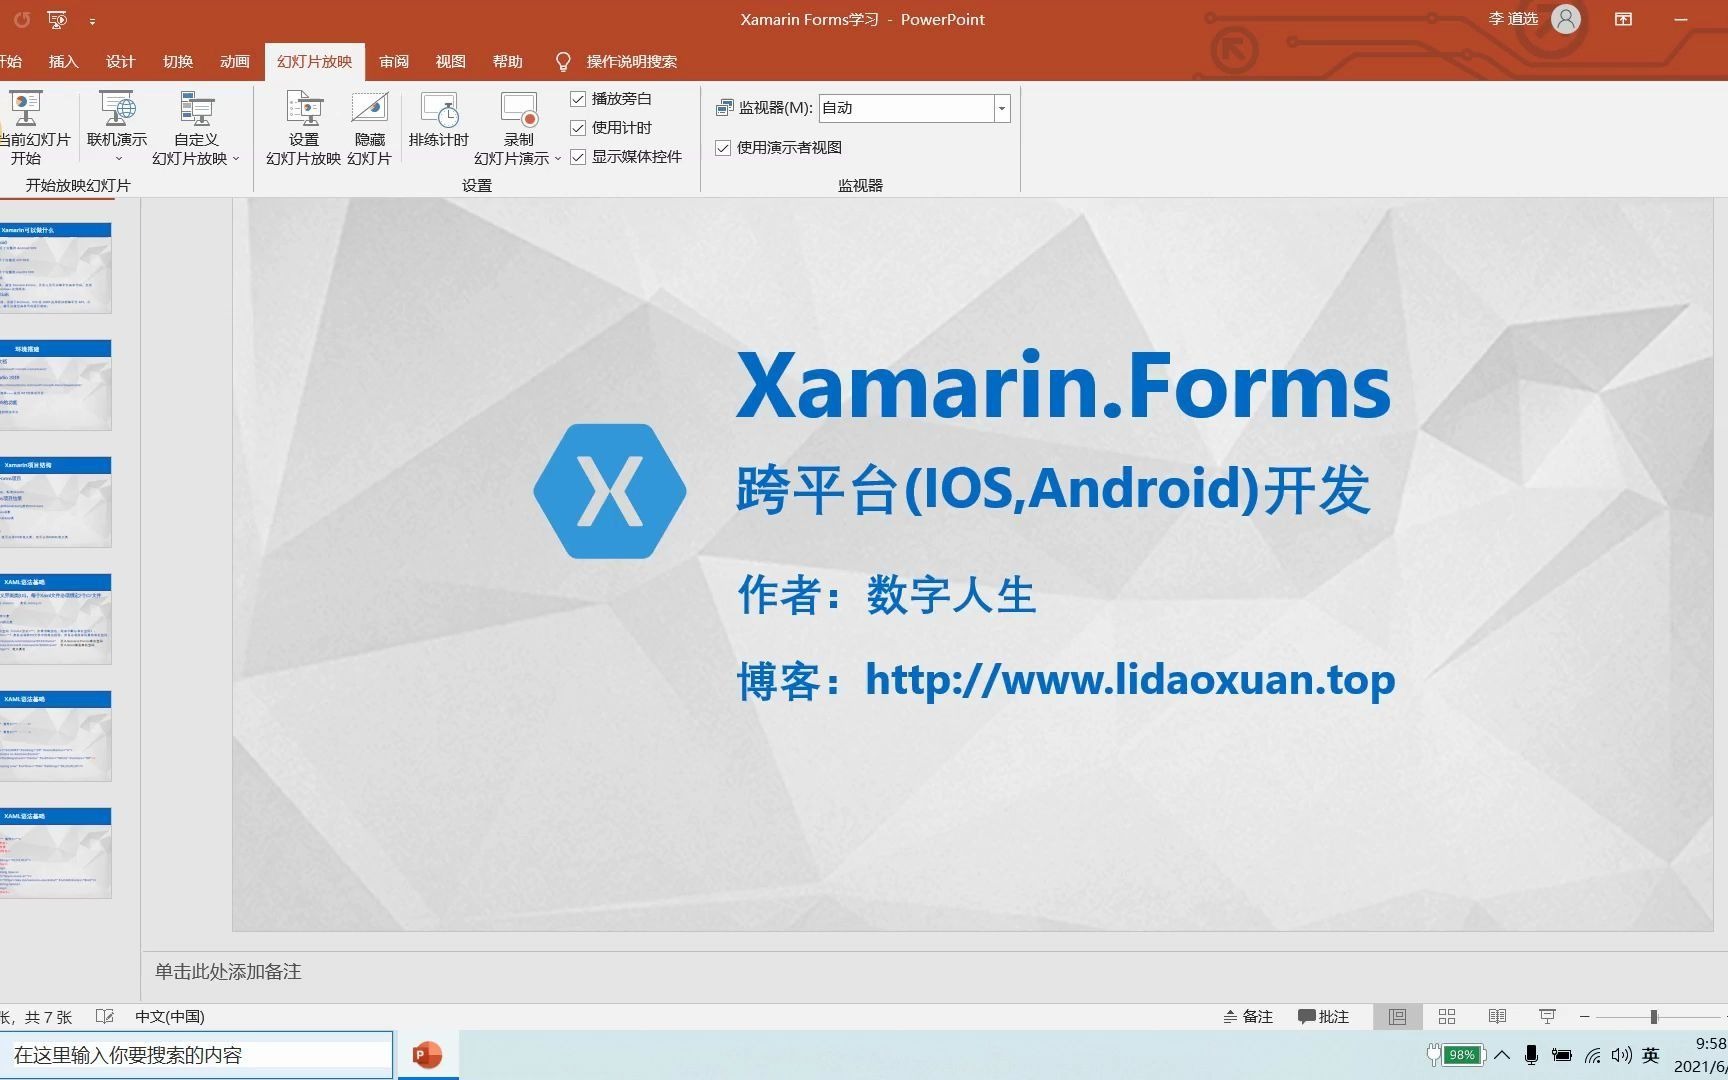Click the start-from-beginning quick access icon
The height and width of the screenshot is (1080, 1728).
(x=57, y=19)
